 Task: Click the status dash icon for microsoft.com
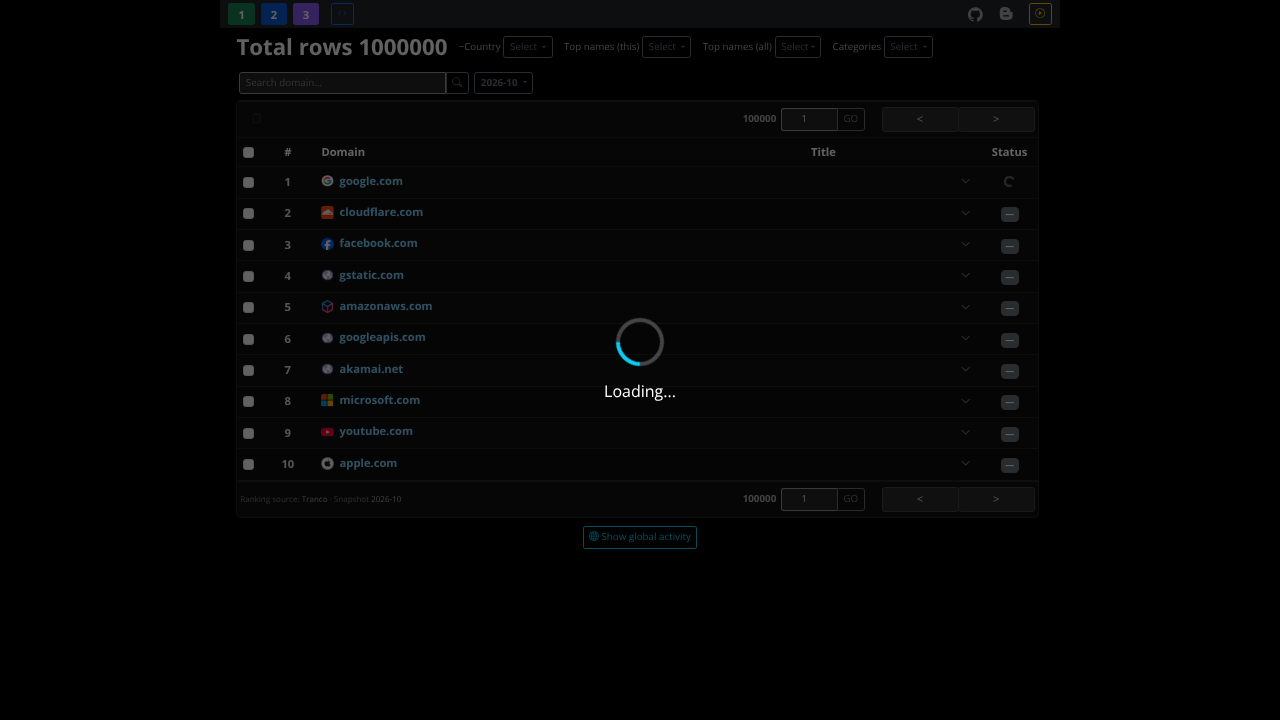pos(1010,402)
